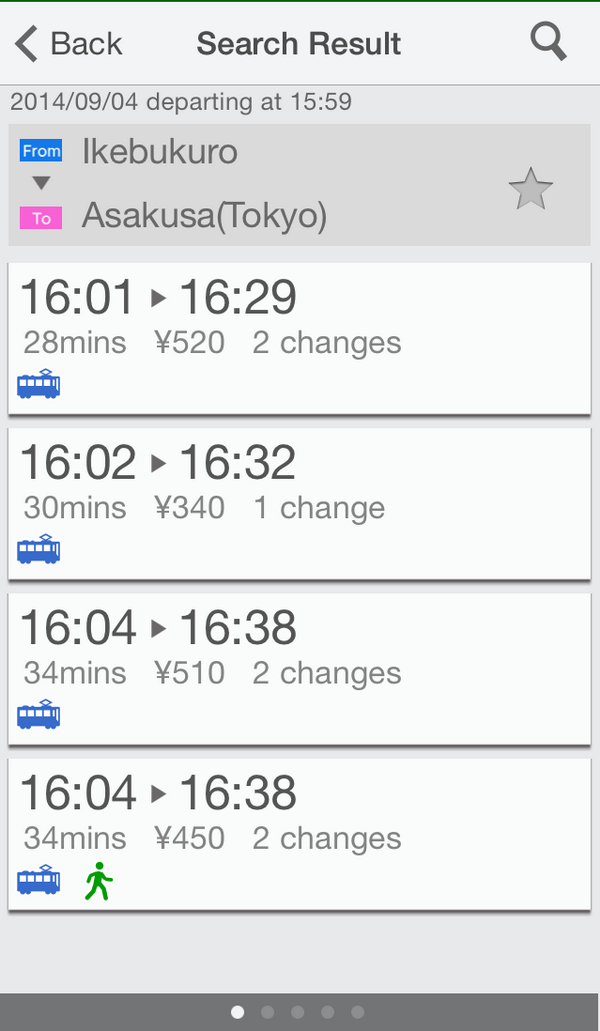This screenshot has width=600, height=1031.
Task: Click the green walking person icon
Action: [x=98, y=881]
